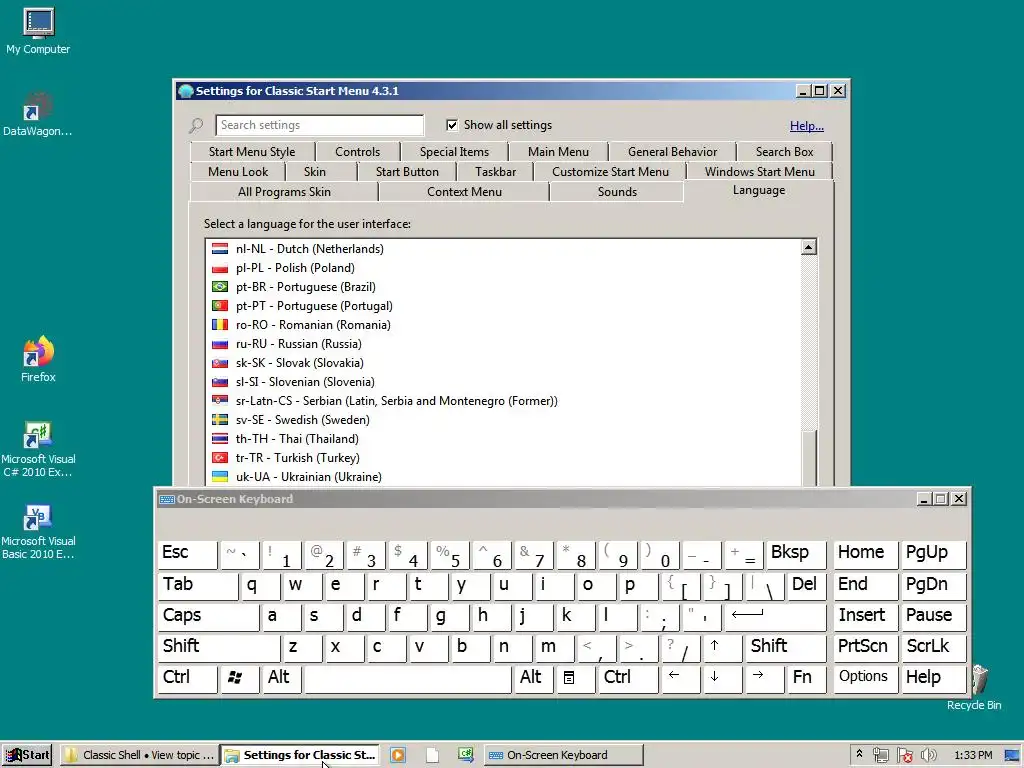Click the right arrow key on On-Screen Keyboard

click(x=764, y=678)
